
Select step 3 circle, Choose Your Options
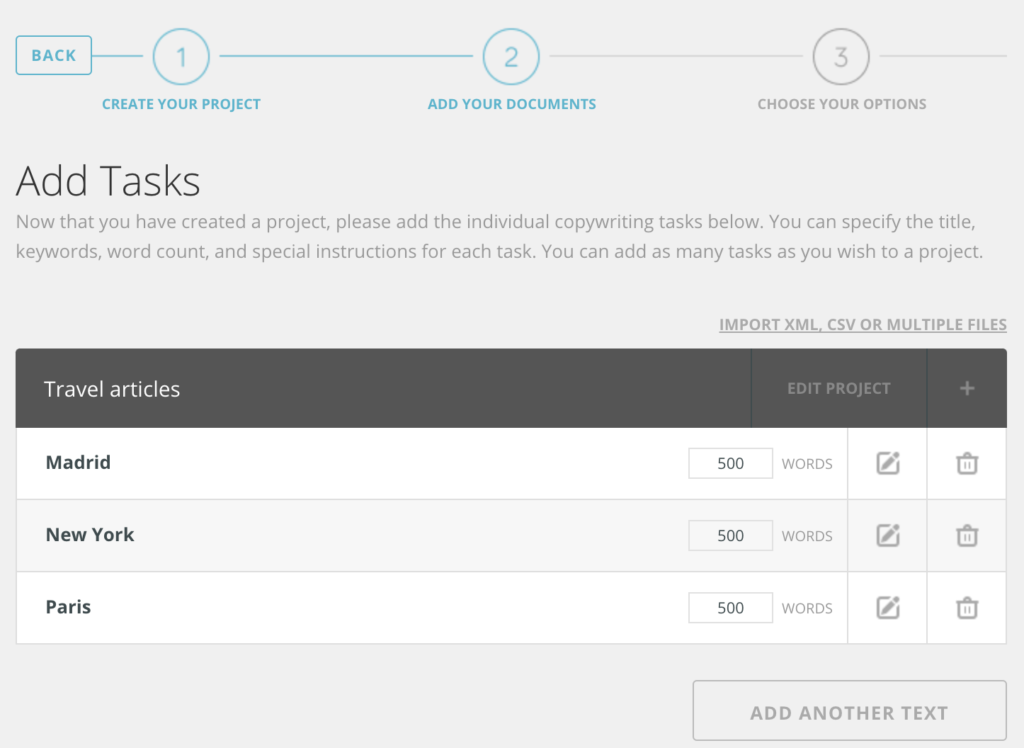[x=841, y=56]
